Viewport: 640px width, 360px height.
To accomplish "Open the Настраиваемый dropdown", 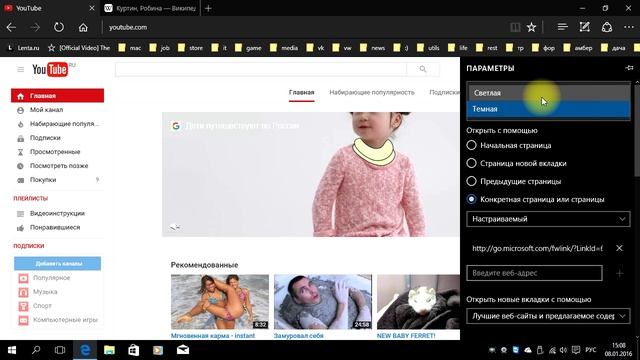I will (548, 219).
